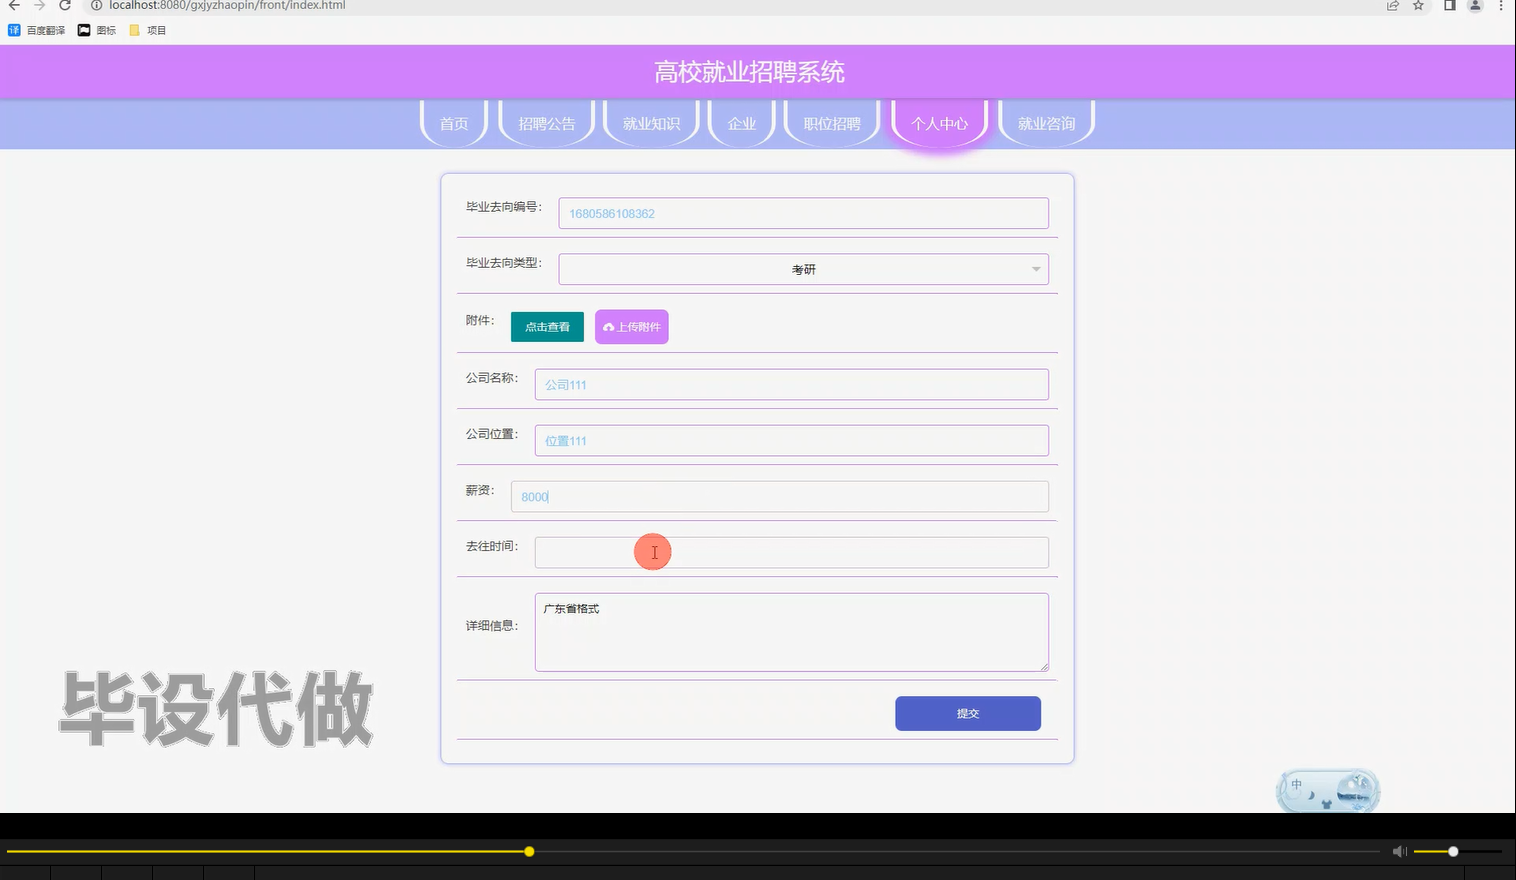This screenshot has width=1516, height=880.
Task: Bookmark this page with the star icon
Action: pyautogui.click(x=1418, y=6)
